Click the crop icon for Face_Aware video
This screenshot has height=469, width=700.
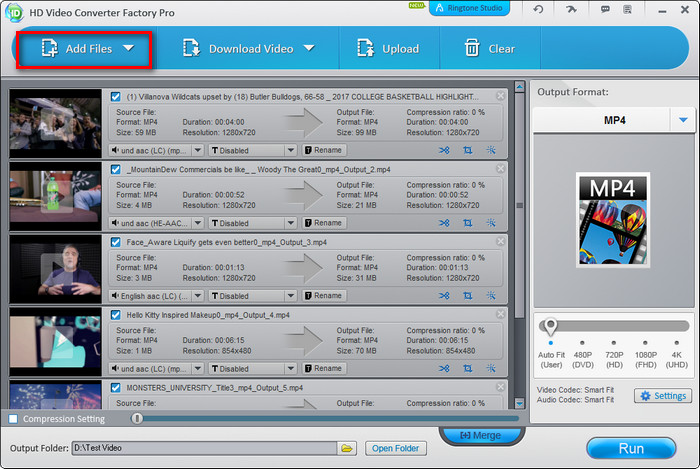pos(467,296)
